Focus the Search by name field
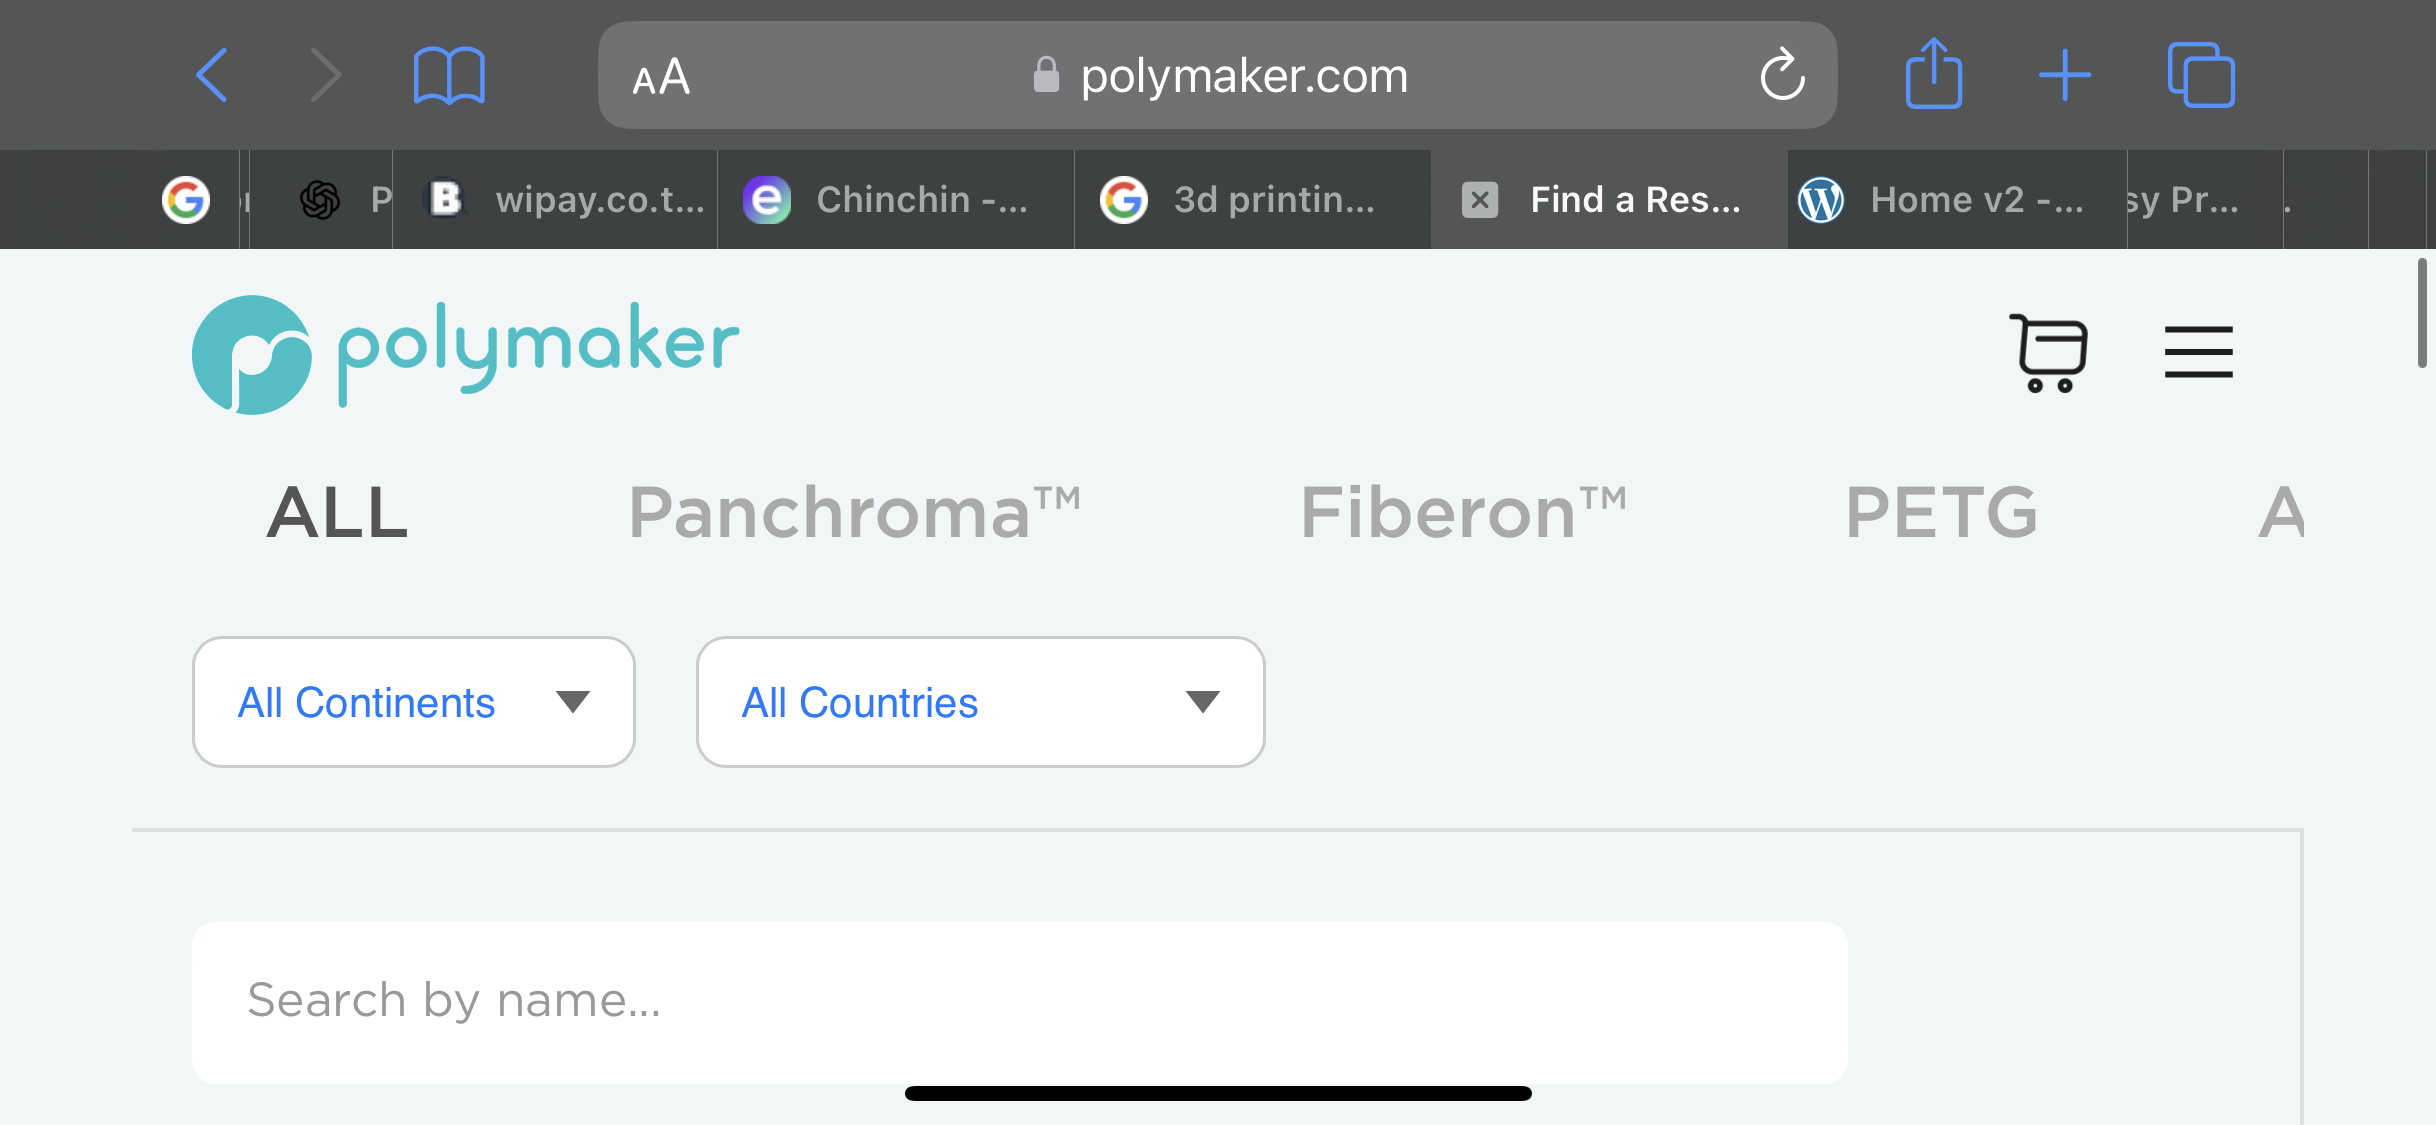The width and height of the screenshot is (2436, 1125). pos(1020,1002)
